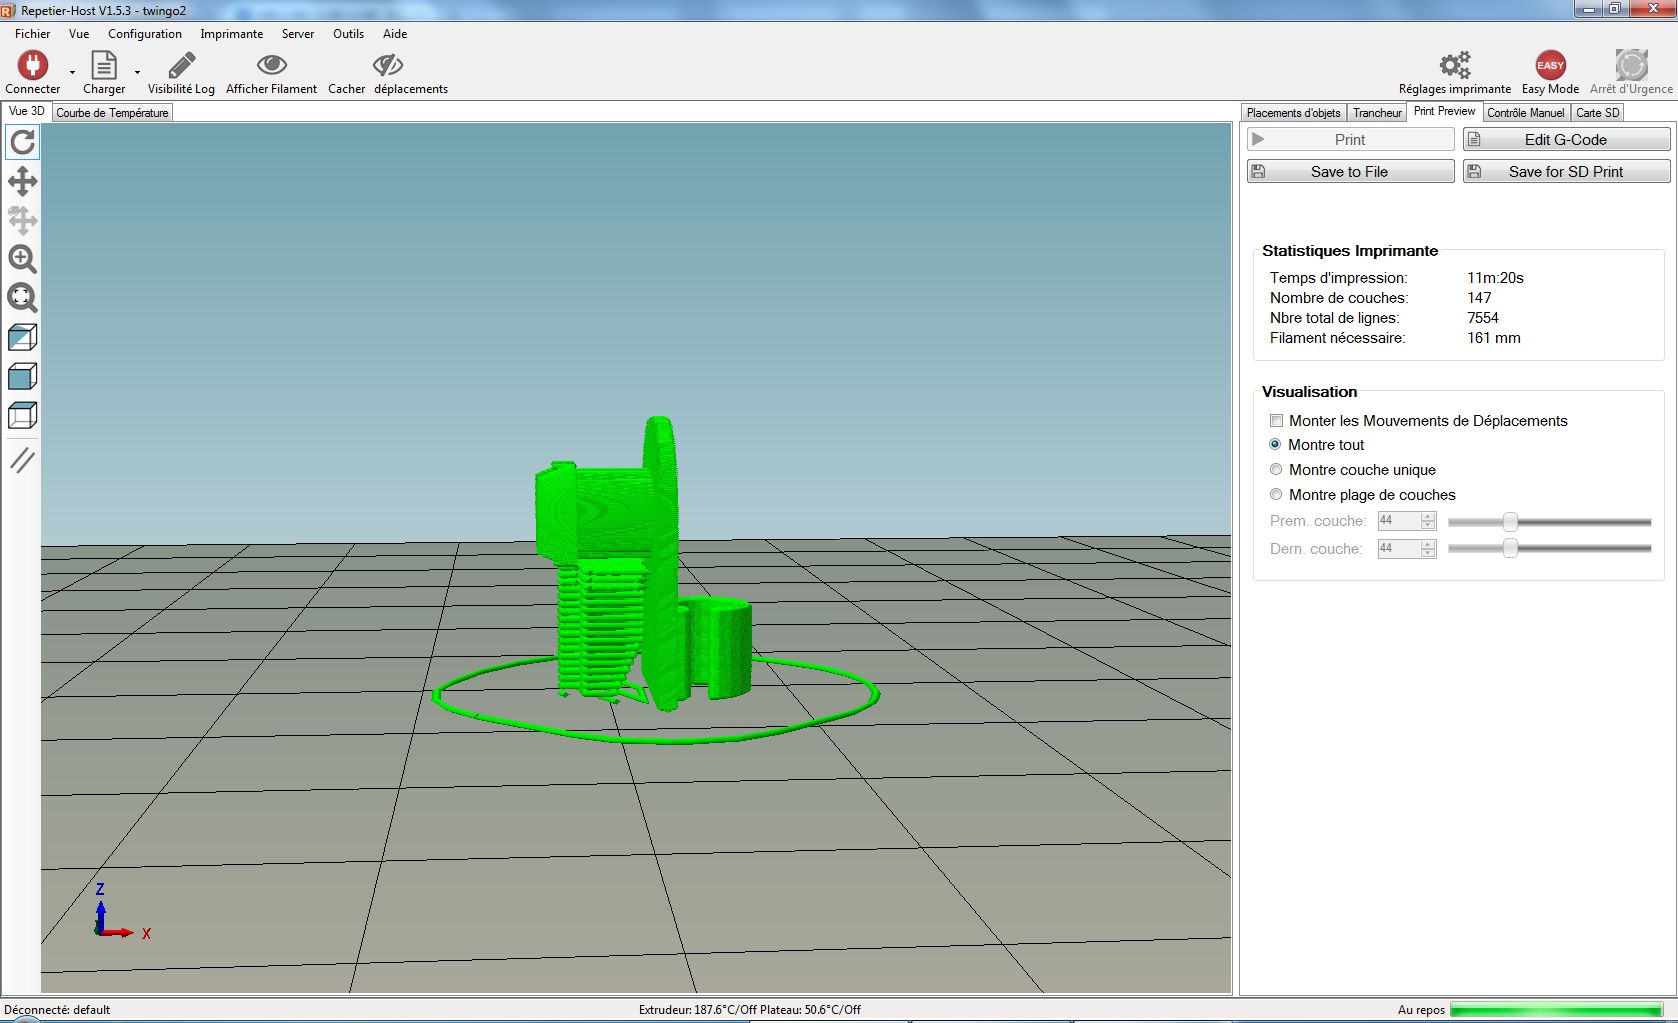The image size is (1678, 1023).
Task: Open Réglages imprimante gears icon
Action: click(1455, 65)
